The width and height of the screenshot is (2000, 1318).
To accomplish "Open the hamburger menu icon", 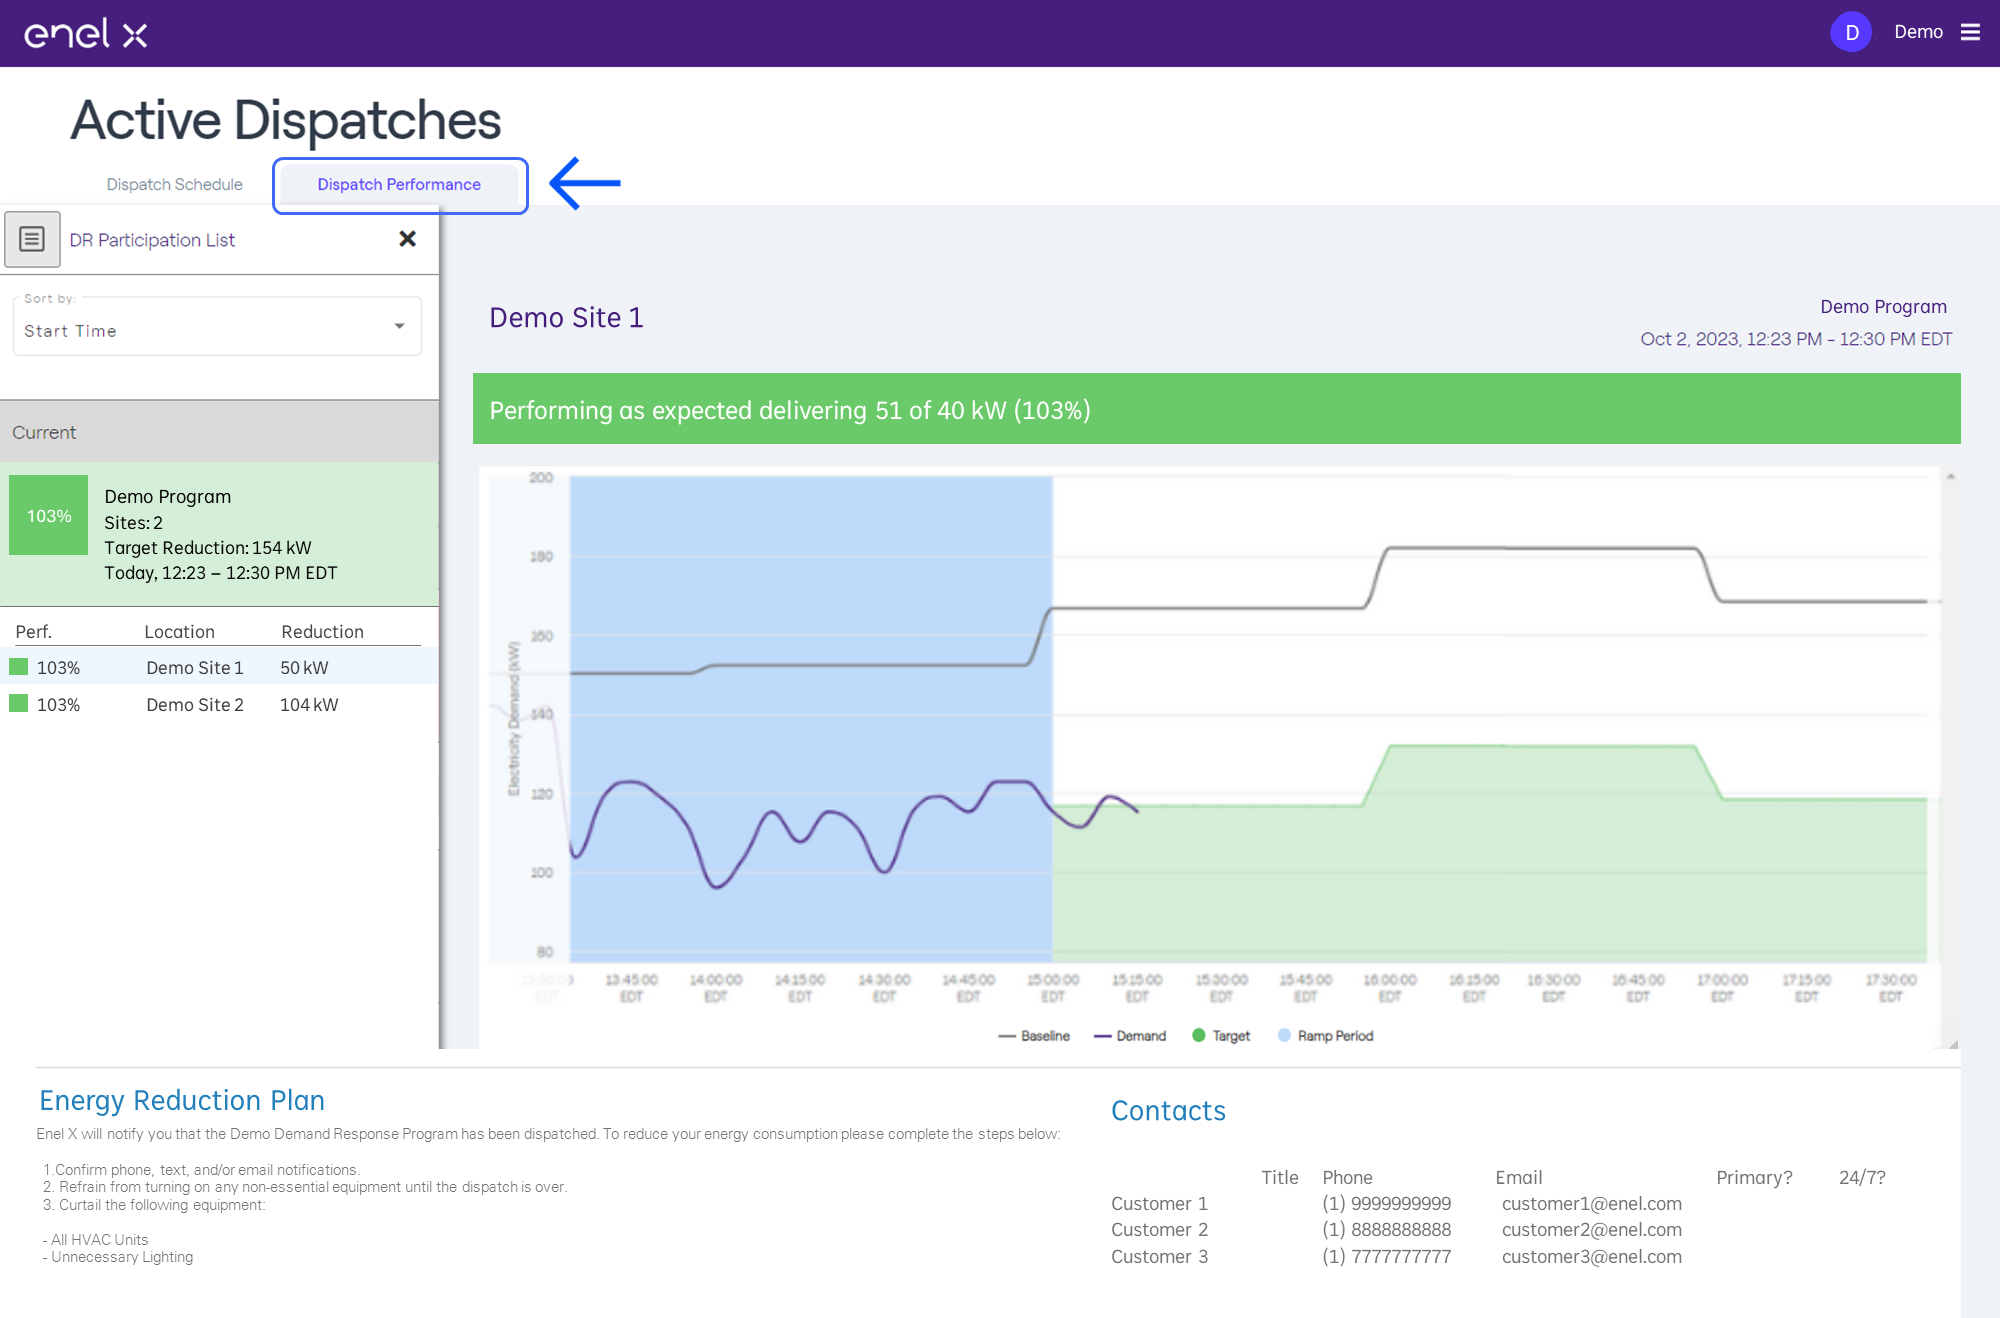I will [x=1970, y=32].
